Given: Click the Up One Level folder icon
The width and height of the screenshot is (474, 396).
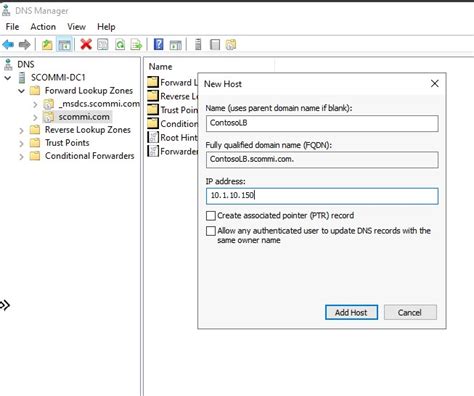Looking at the screenshot, I should (x=47, y=44).
